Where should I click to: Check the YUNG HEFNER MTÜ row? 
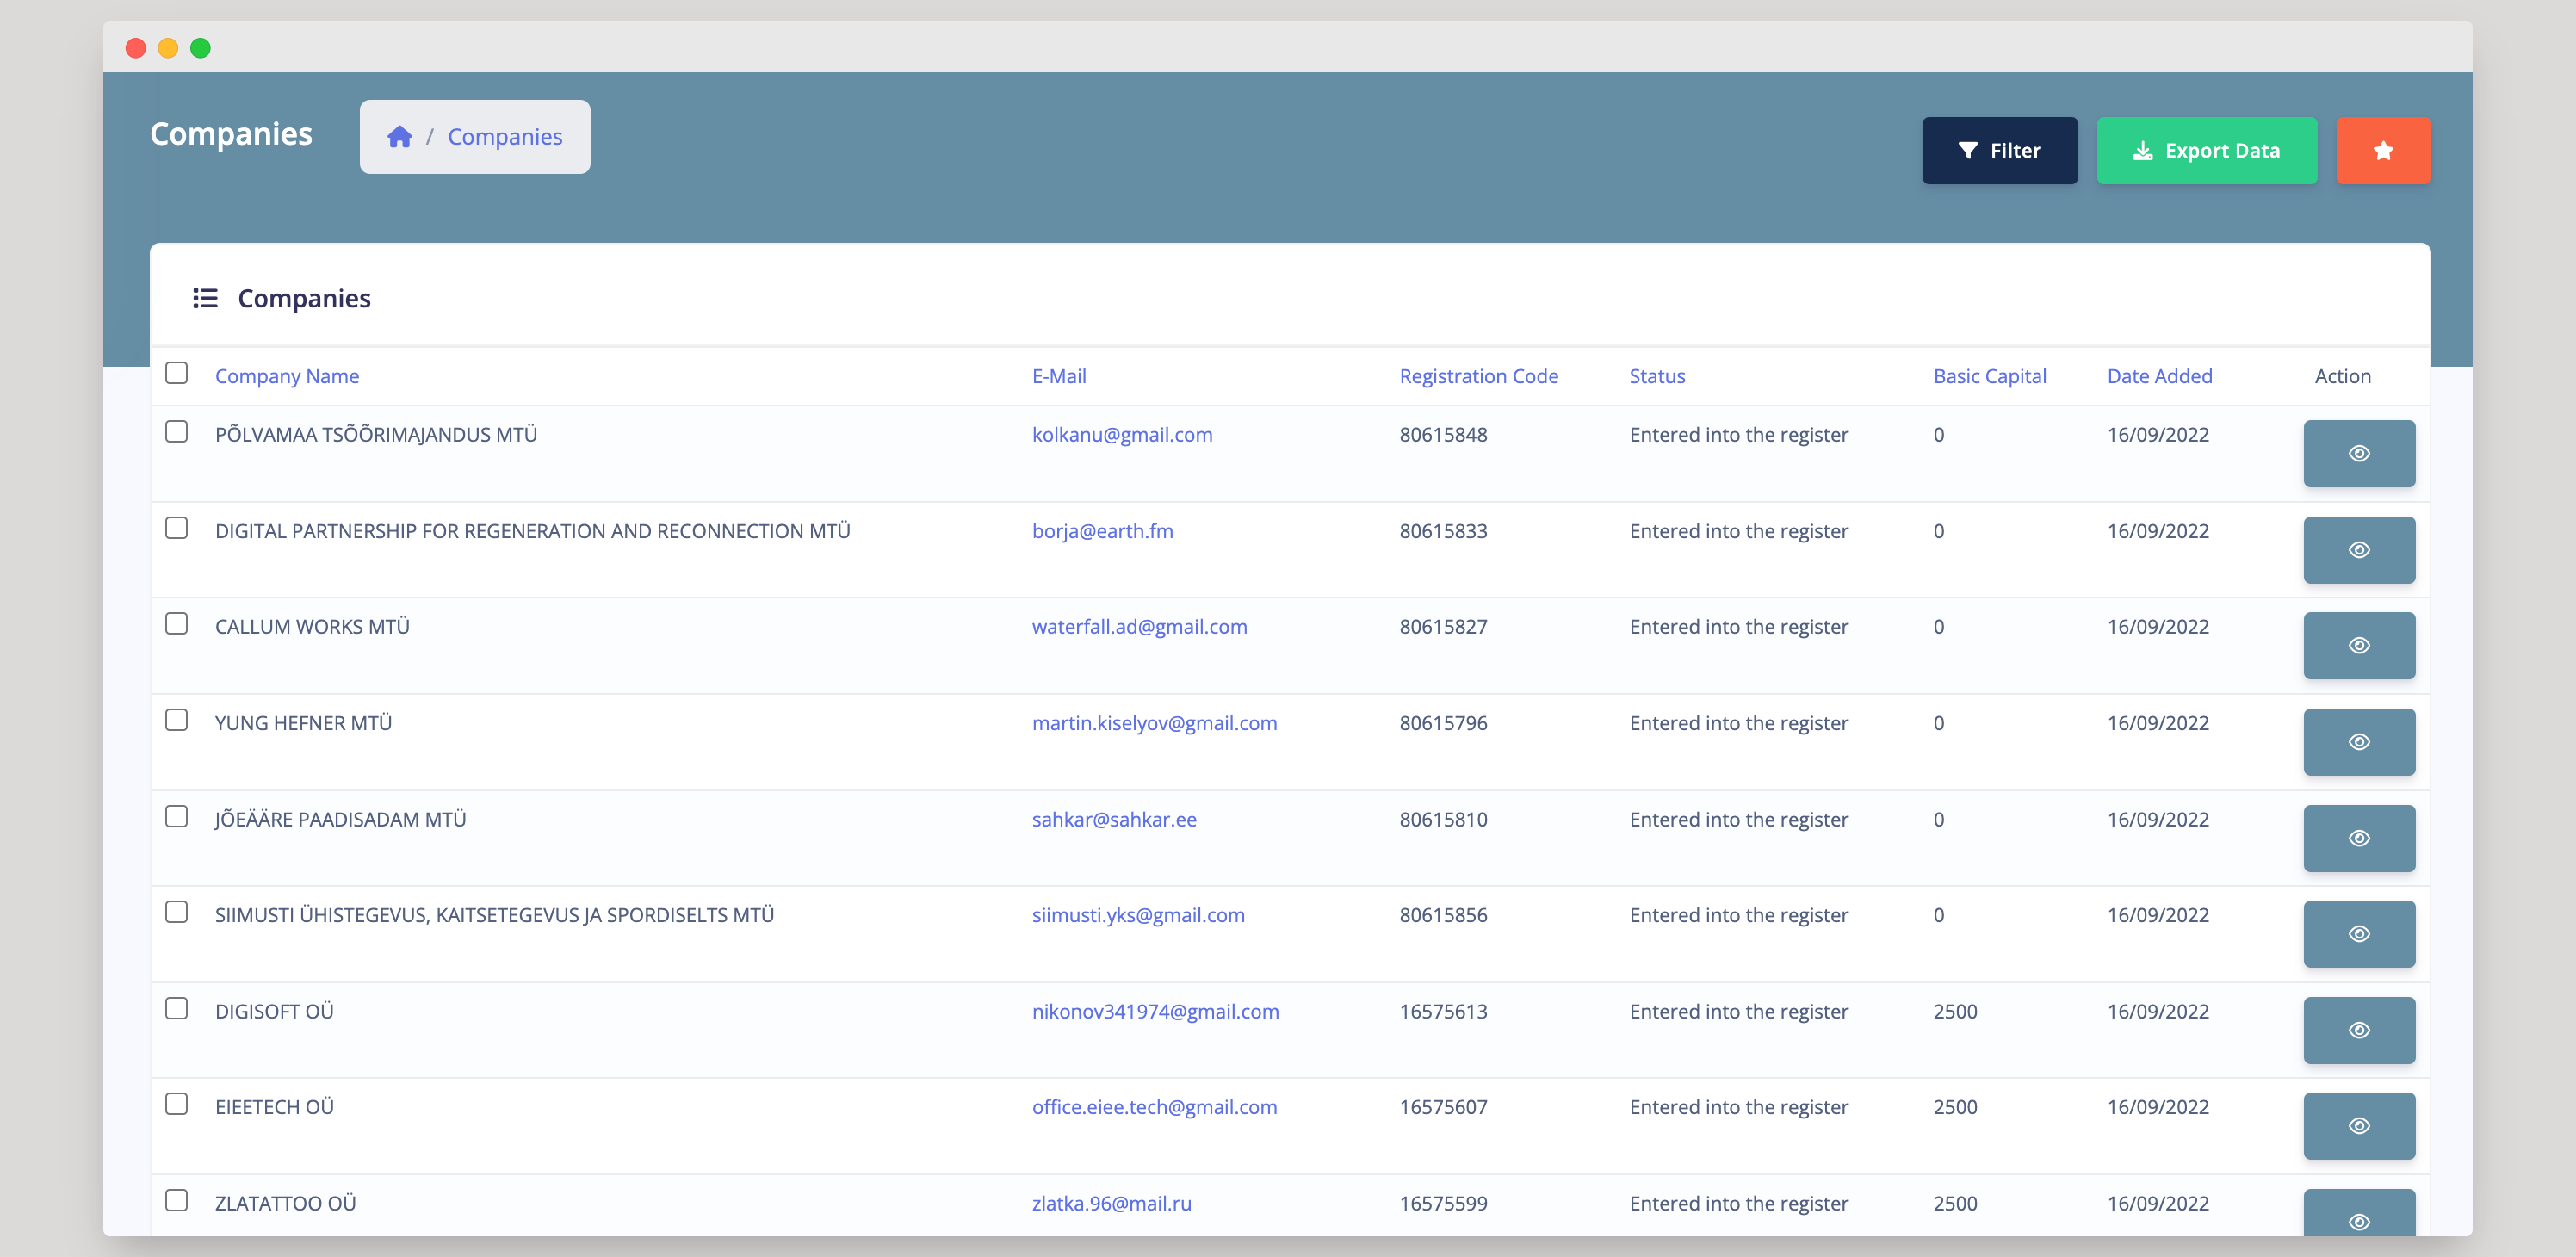[x=176, y=720]
